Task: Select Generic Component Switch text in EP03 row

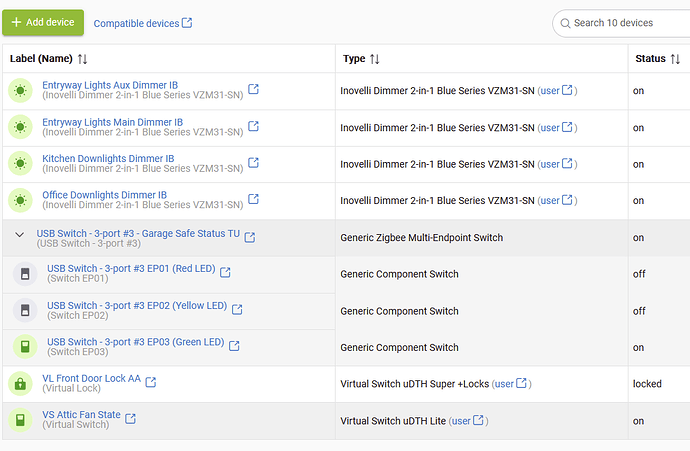Action: 399,348
